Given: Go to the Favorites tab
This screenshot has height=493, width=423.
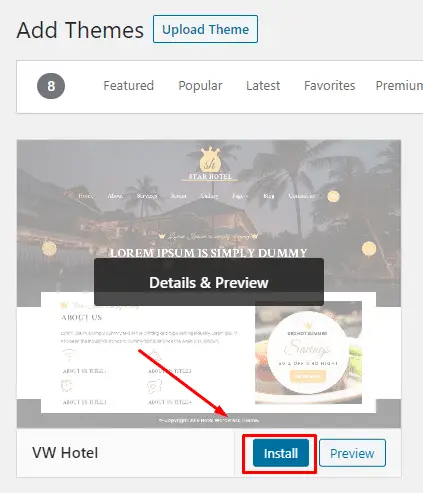Looking at the screenshot, I should (x=329, y=86).
